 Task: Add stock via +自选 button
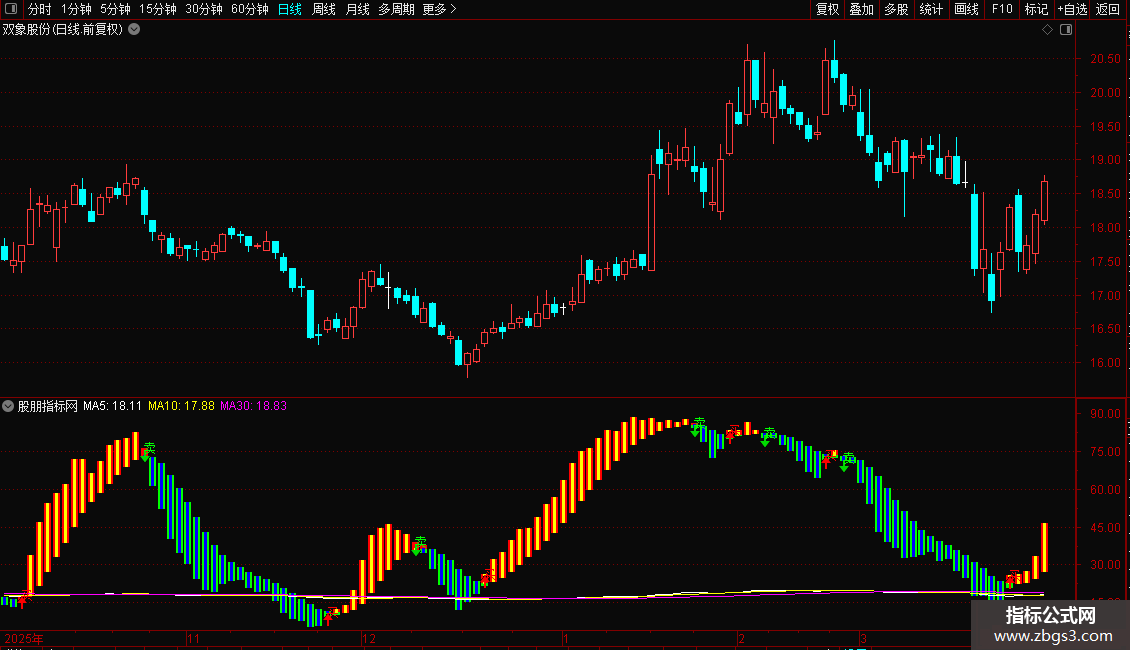[x=1072, y=9]
